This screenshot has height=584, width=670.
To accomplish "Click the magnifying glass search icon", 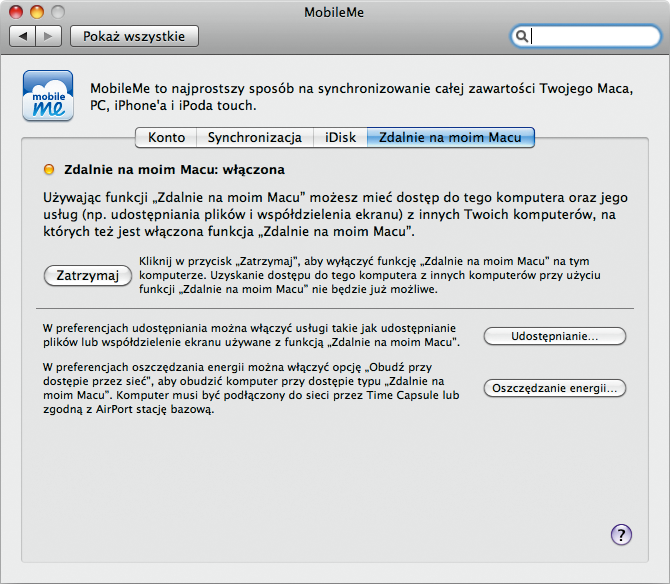I will pos(521,36).
